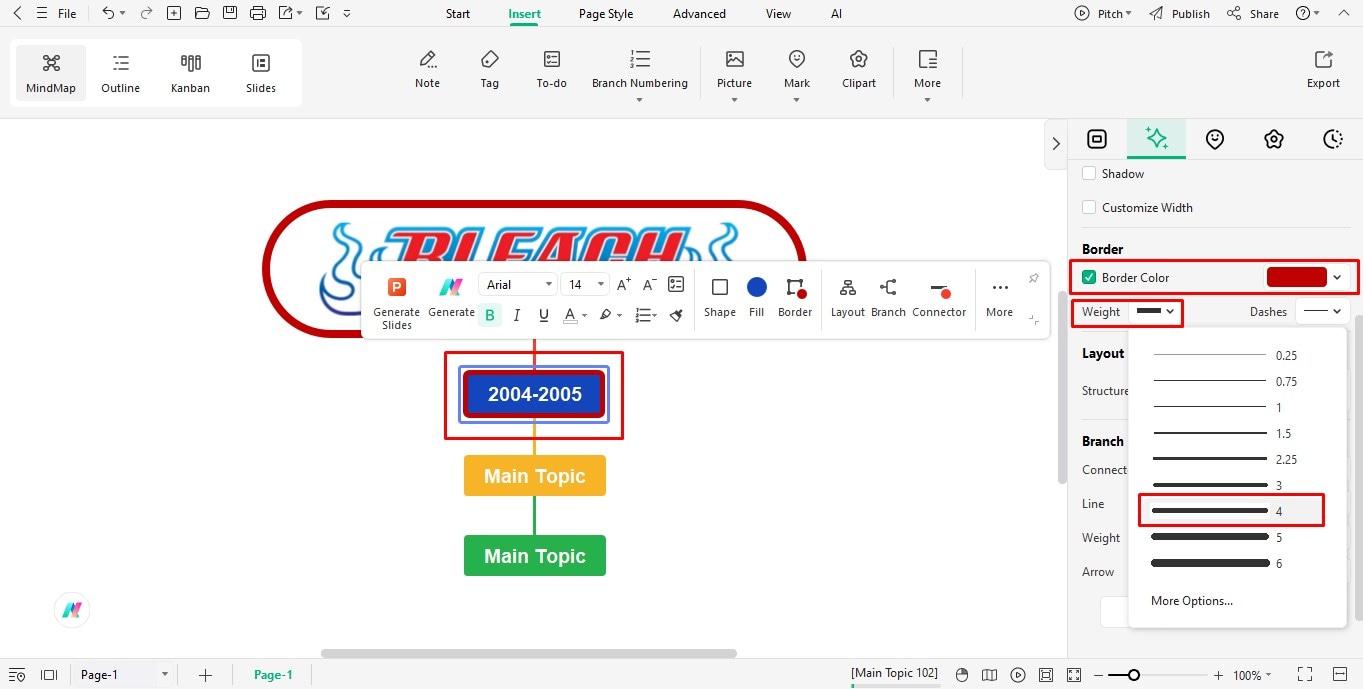The image size is (1363, 689).
Task: Open the Dashes dropdown
Action: pos(1322,312)
